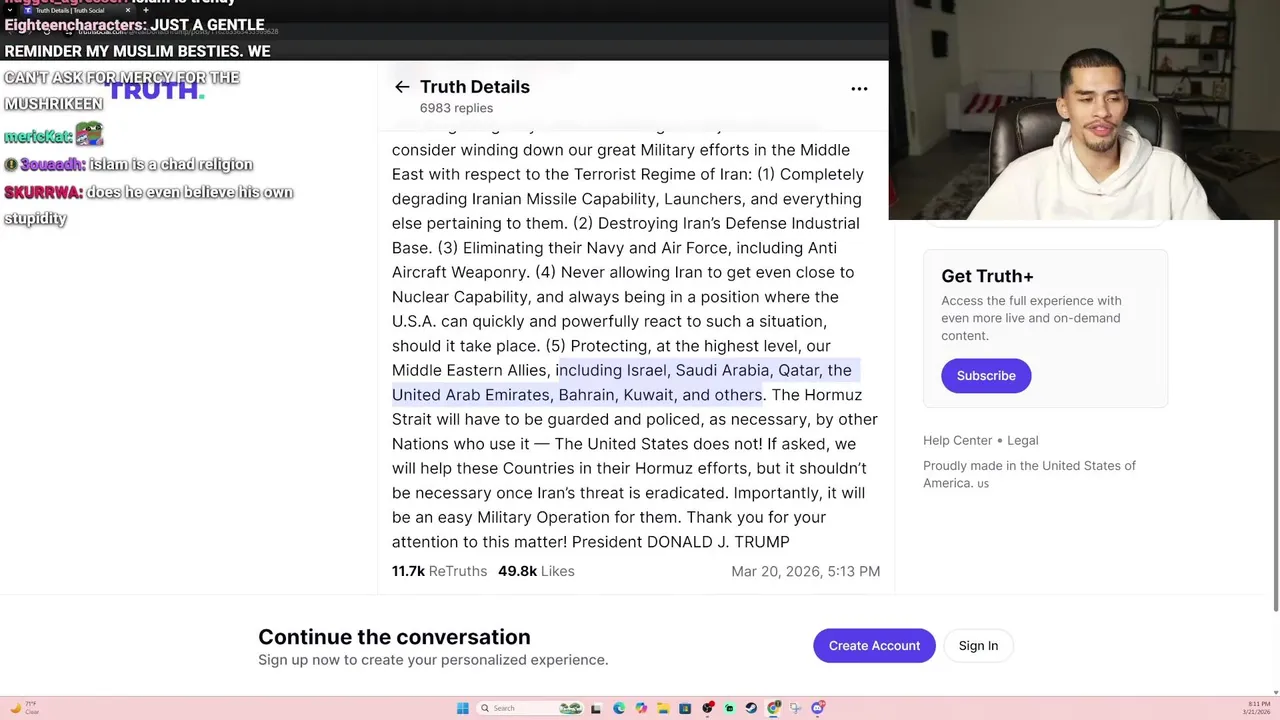This screenshot has height=720, width=1280.
Task: Click the TRUTH logo in the sidebar
Action: (155, 90)
